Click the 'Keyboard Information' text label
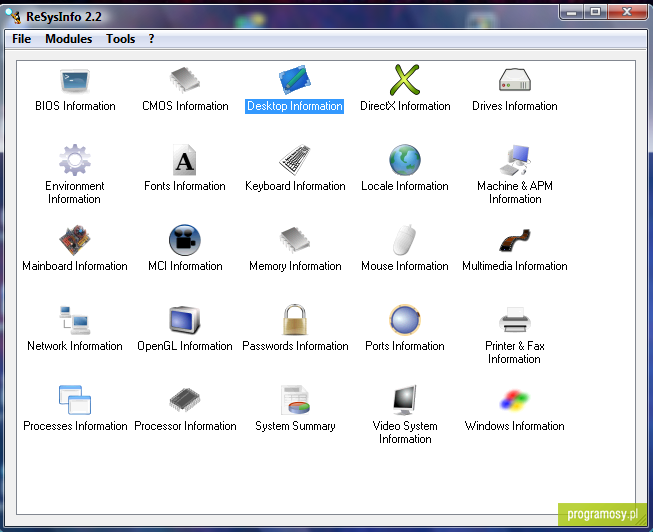Screen dimensions: 653x532 pos(295,186)
